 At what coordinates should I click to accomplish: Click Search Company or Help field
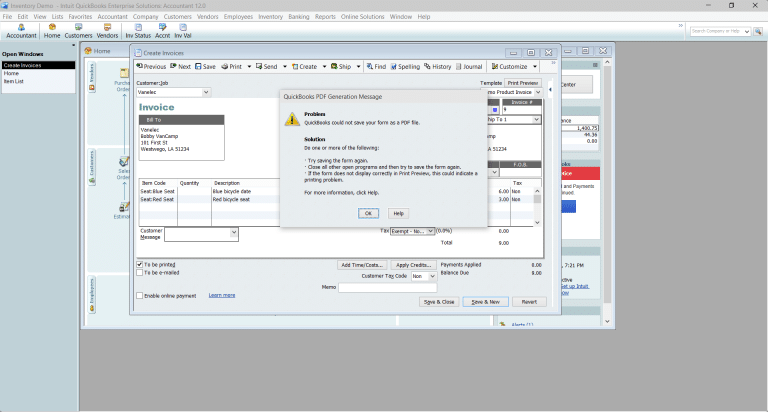coord(720,31)
